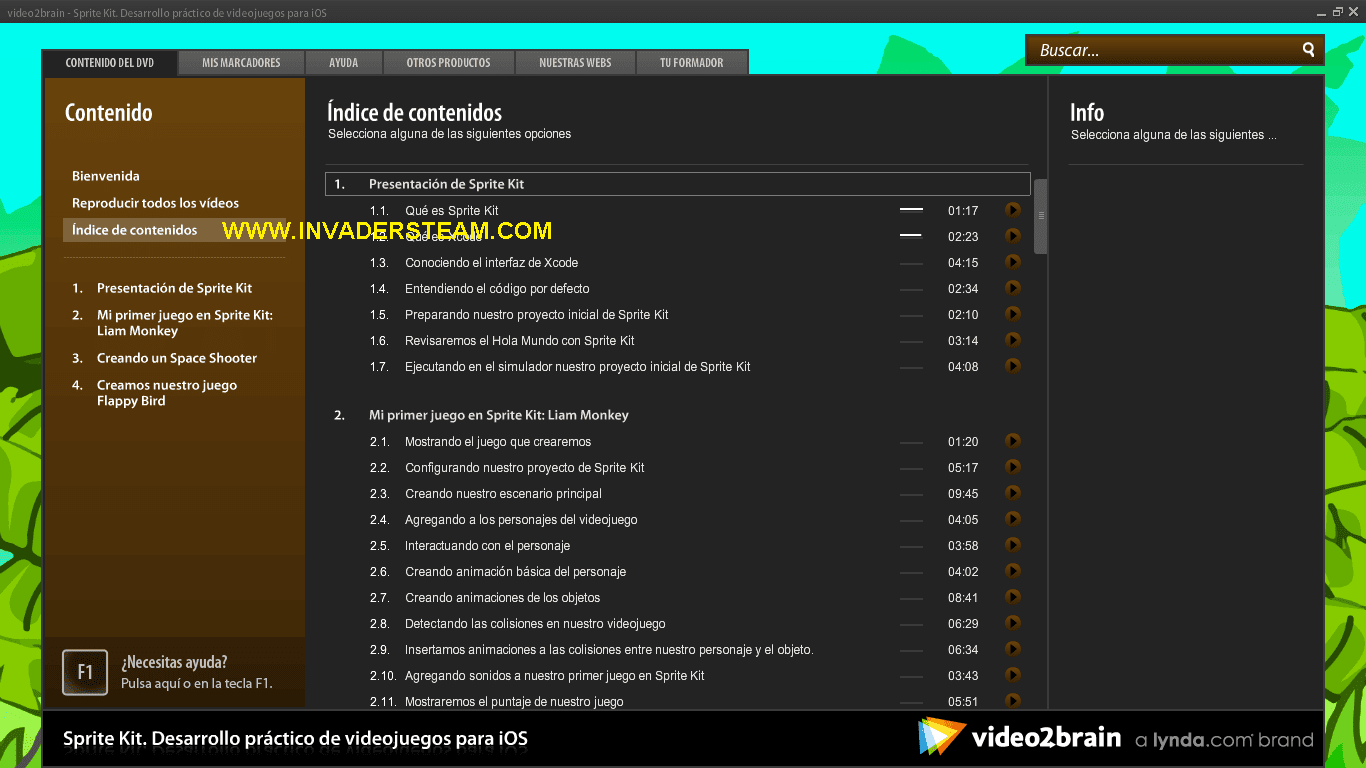Open lesson title Entendiendo el código por defecto
Screen dimensions: 1366x768
pos(497,289)
